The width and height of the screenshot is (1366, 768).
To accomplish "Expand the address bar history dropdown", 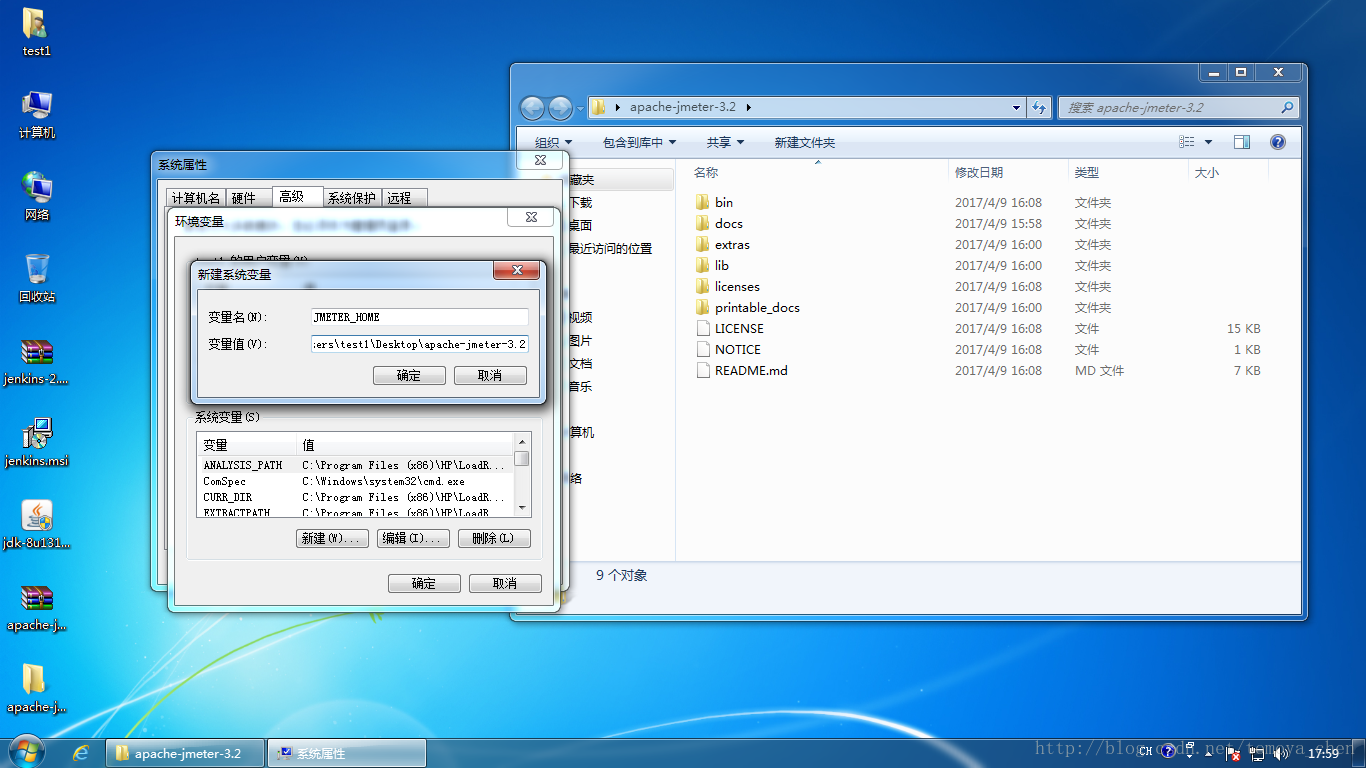I will pos(1016,107).
